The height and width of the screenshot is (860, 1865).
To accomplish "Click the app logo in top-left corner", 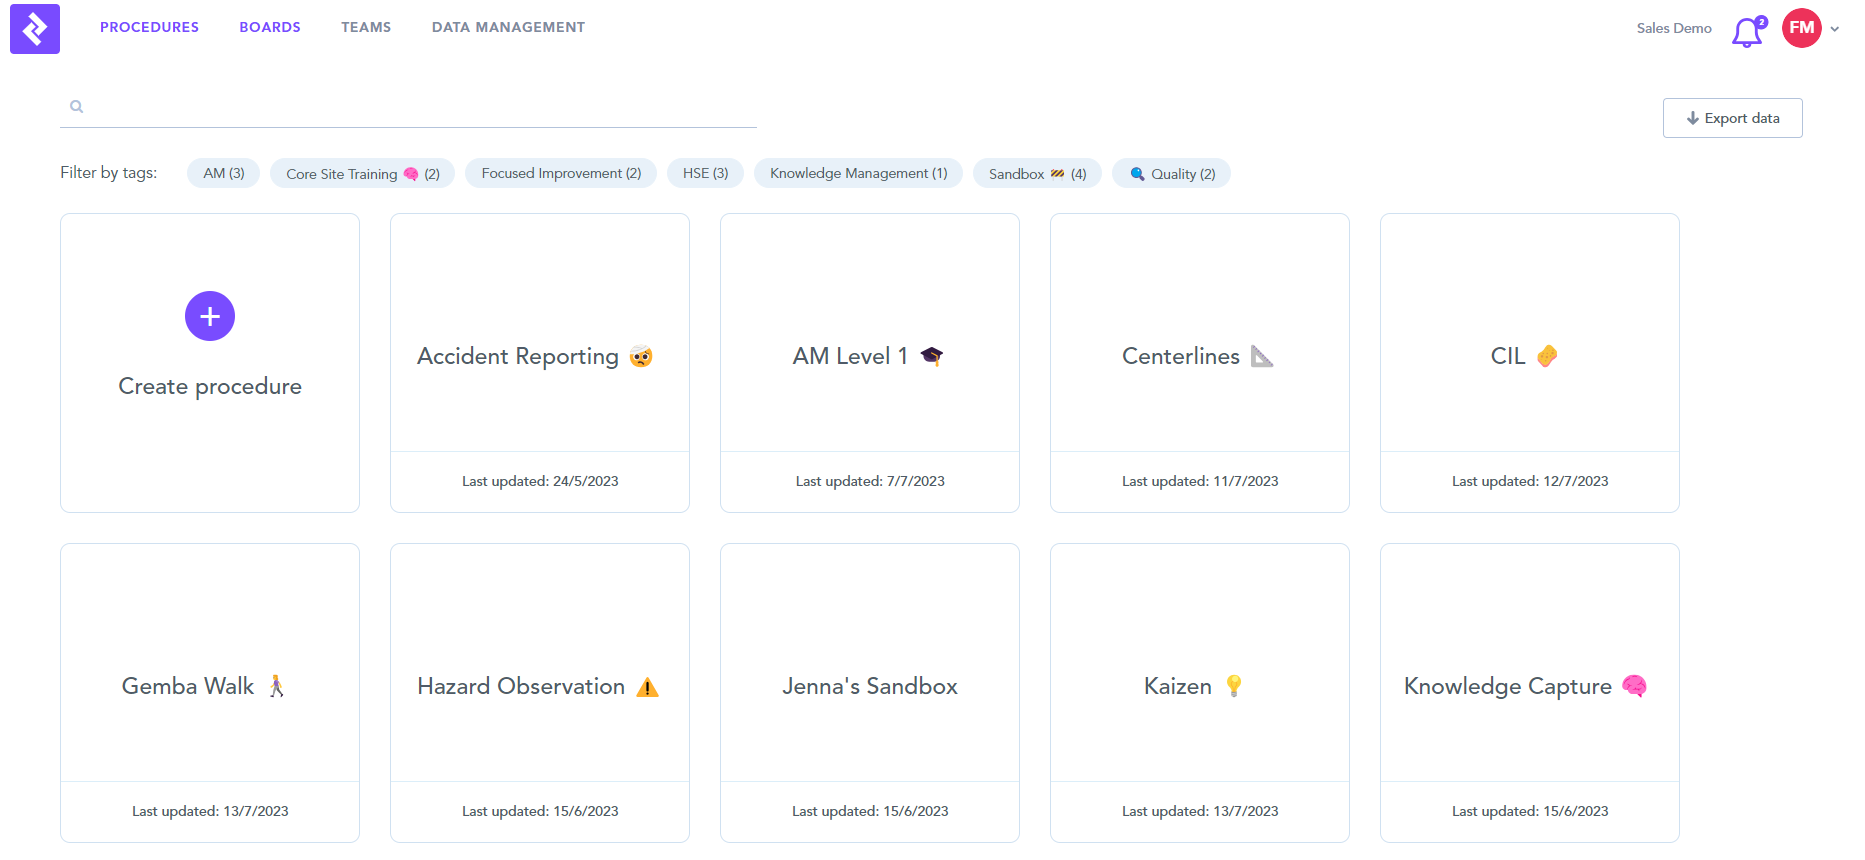I will 35,29.
